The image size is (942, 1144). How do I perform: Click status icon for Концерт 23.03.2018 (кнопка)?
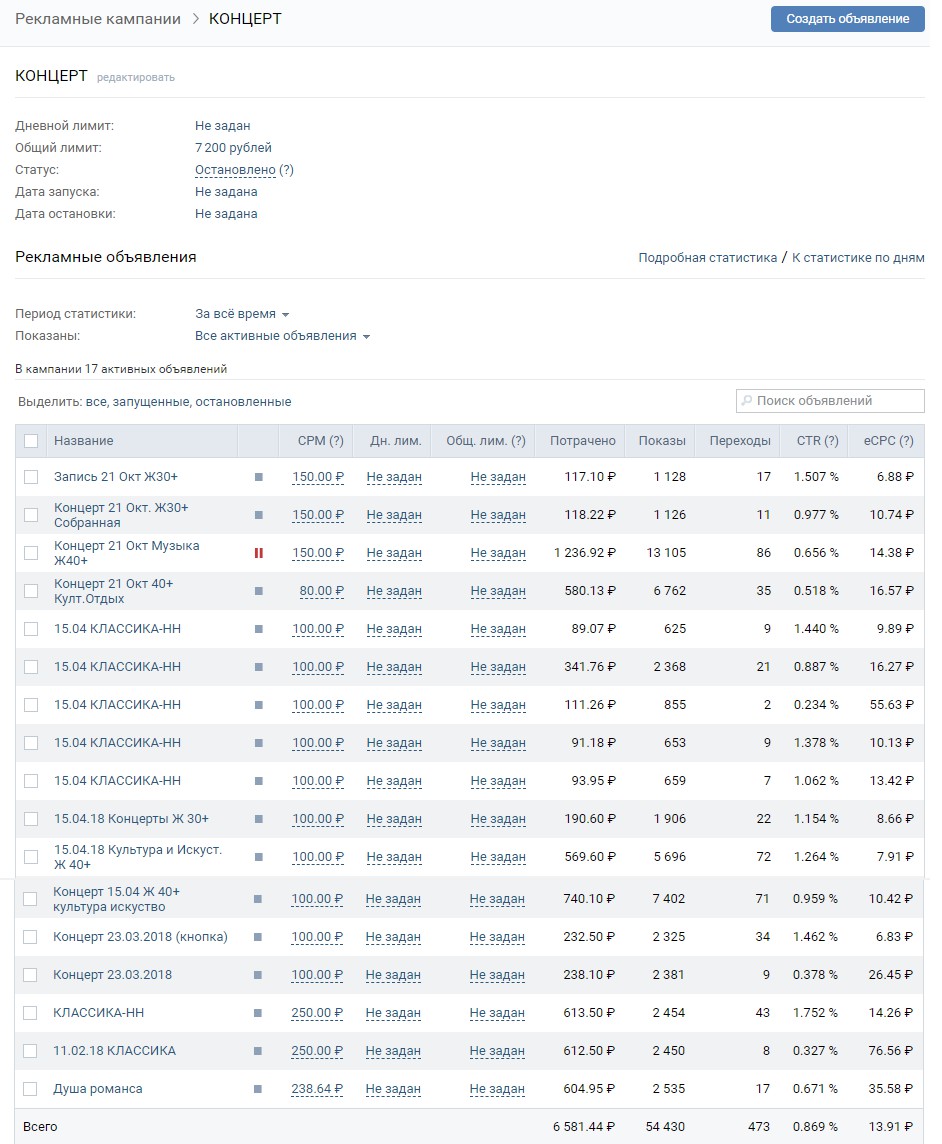(258, 937)
